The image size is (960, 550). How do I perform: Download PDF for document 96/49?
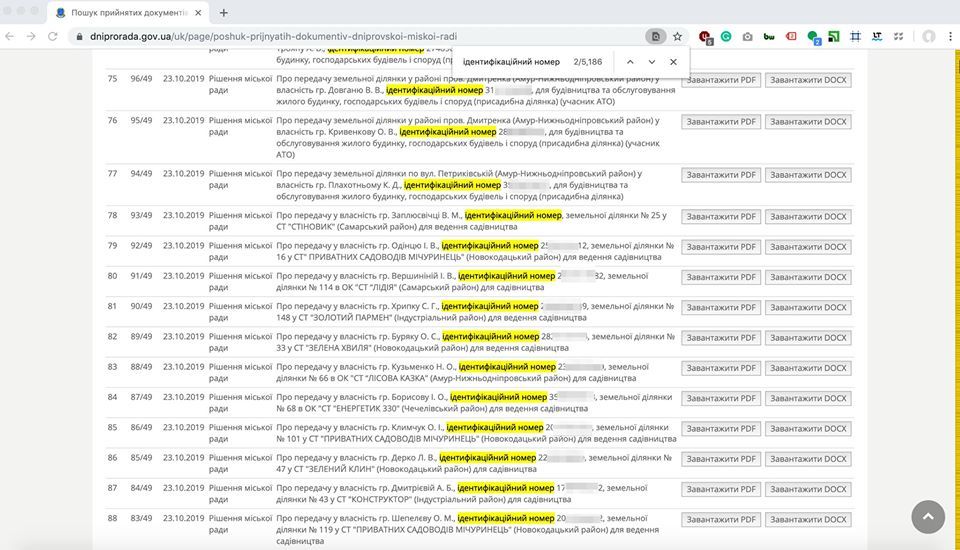tap(720, 79)
